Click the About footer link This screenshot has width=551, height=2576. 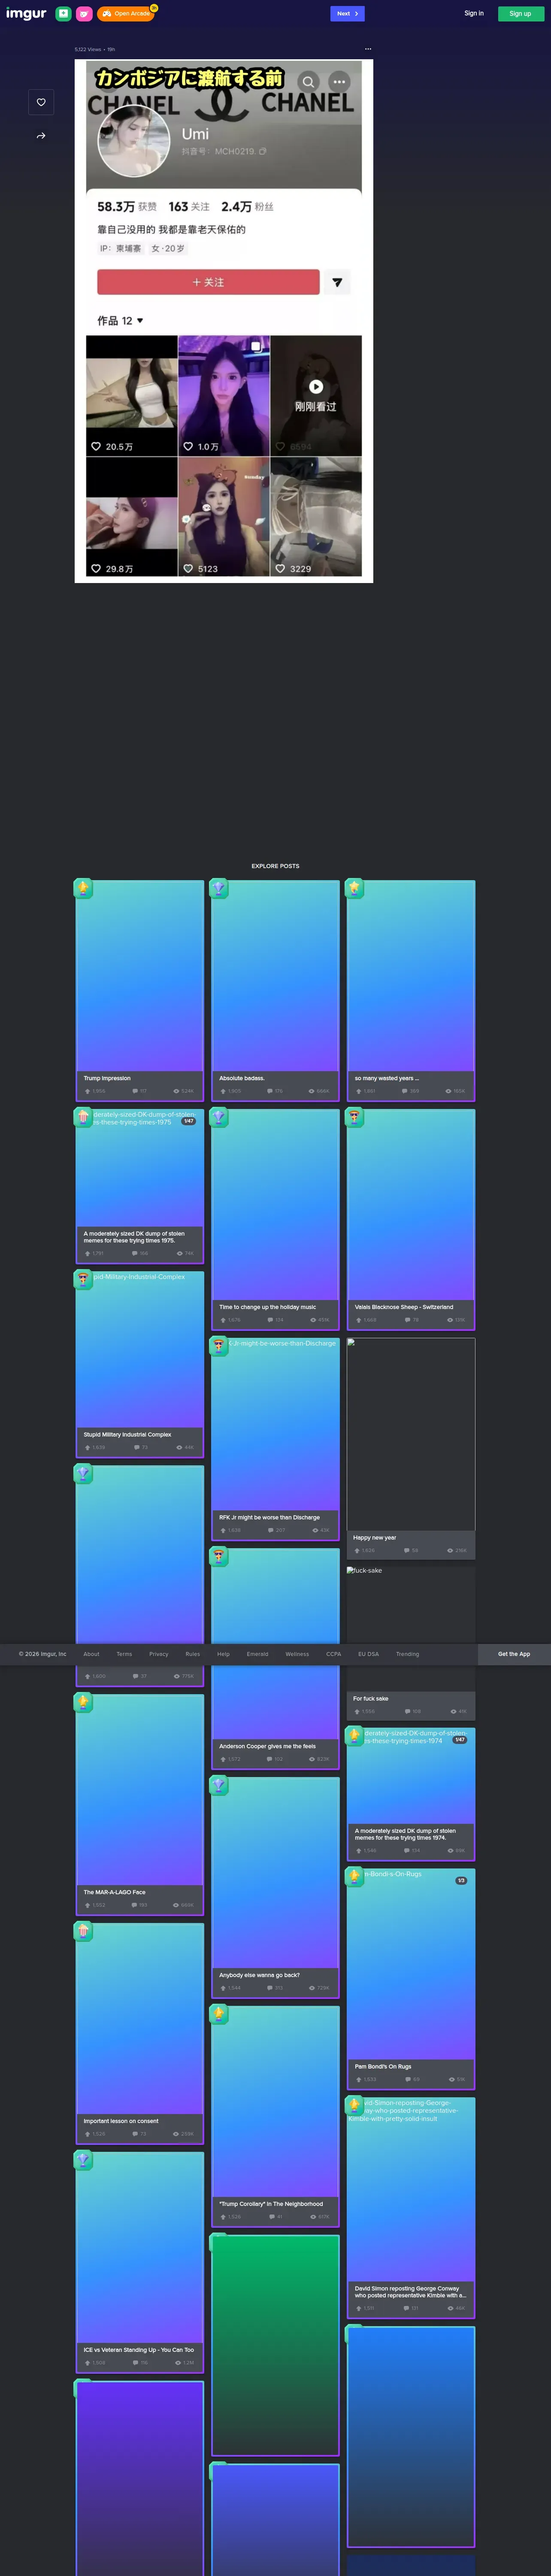tap(91, 1654)
